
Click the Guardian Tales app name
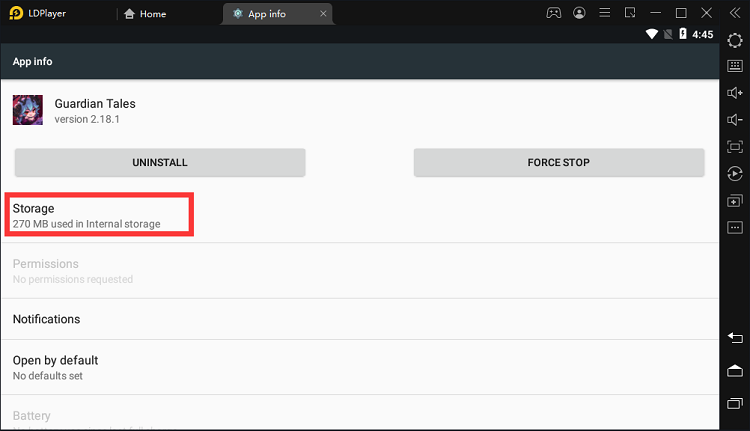tap(95, 104)
